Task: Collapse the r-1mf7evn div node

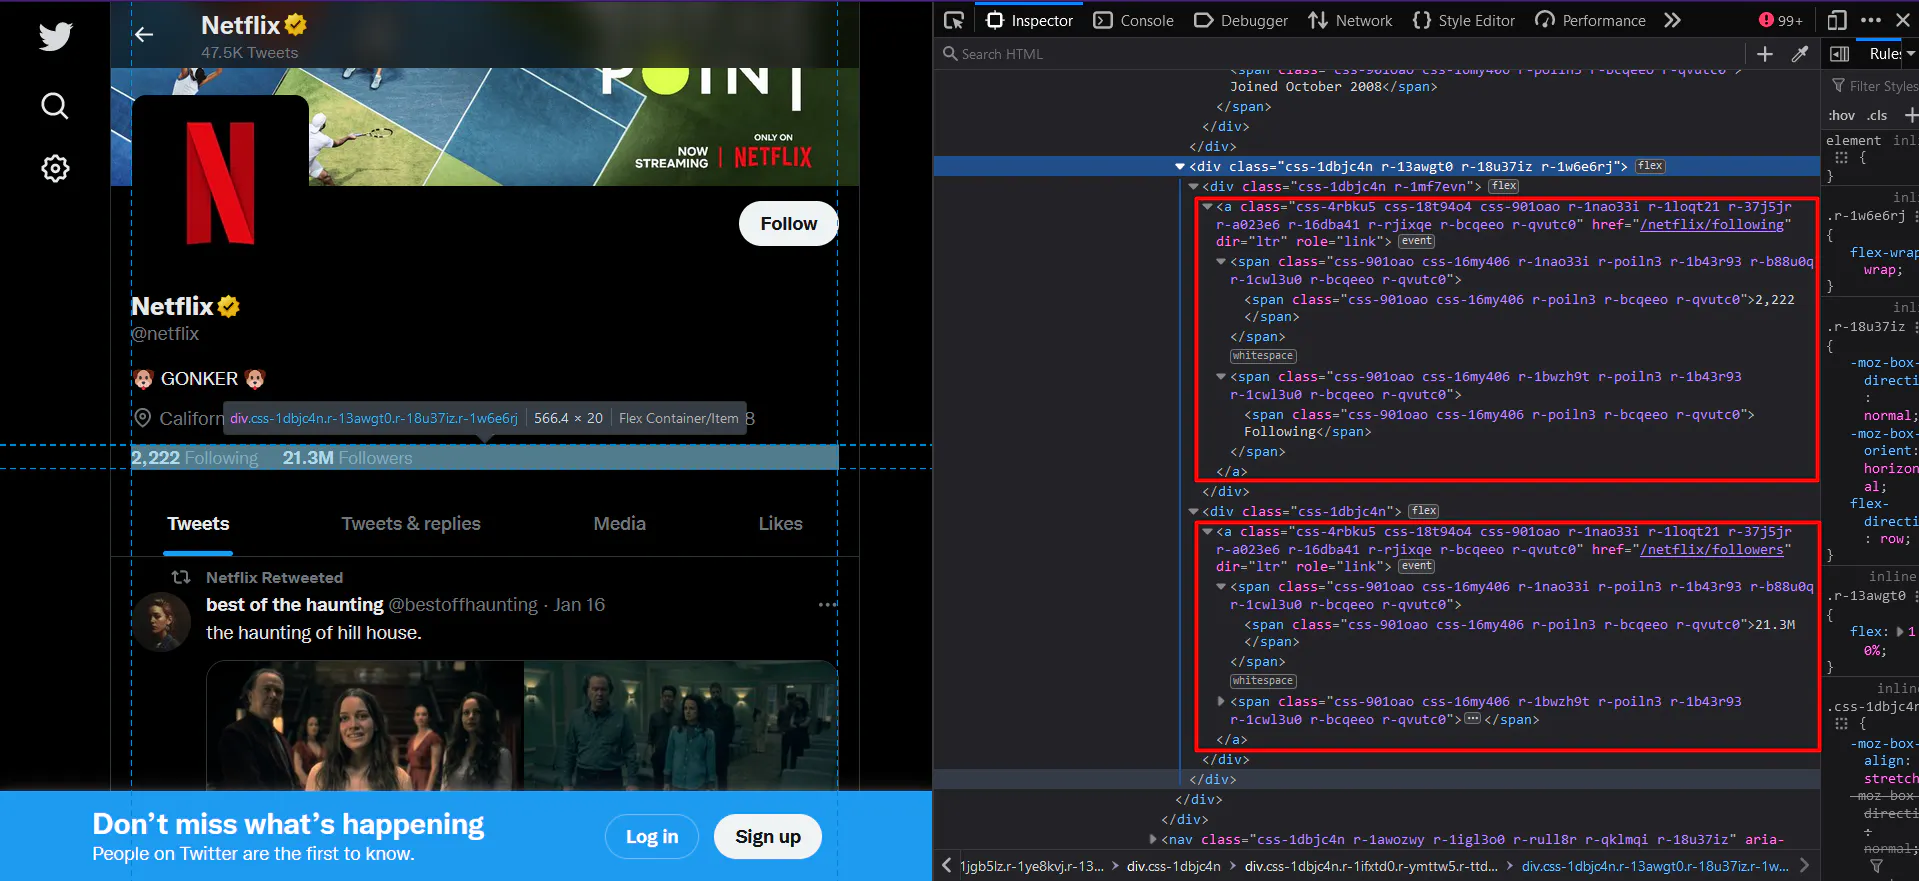Action: pyautogui.click(x=1193, y=187)
